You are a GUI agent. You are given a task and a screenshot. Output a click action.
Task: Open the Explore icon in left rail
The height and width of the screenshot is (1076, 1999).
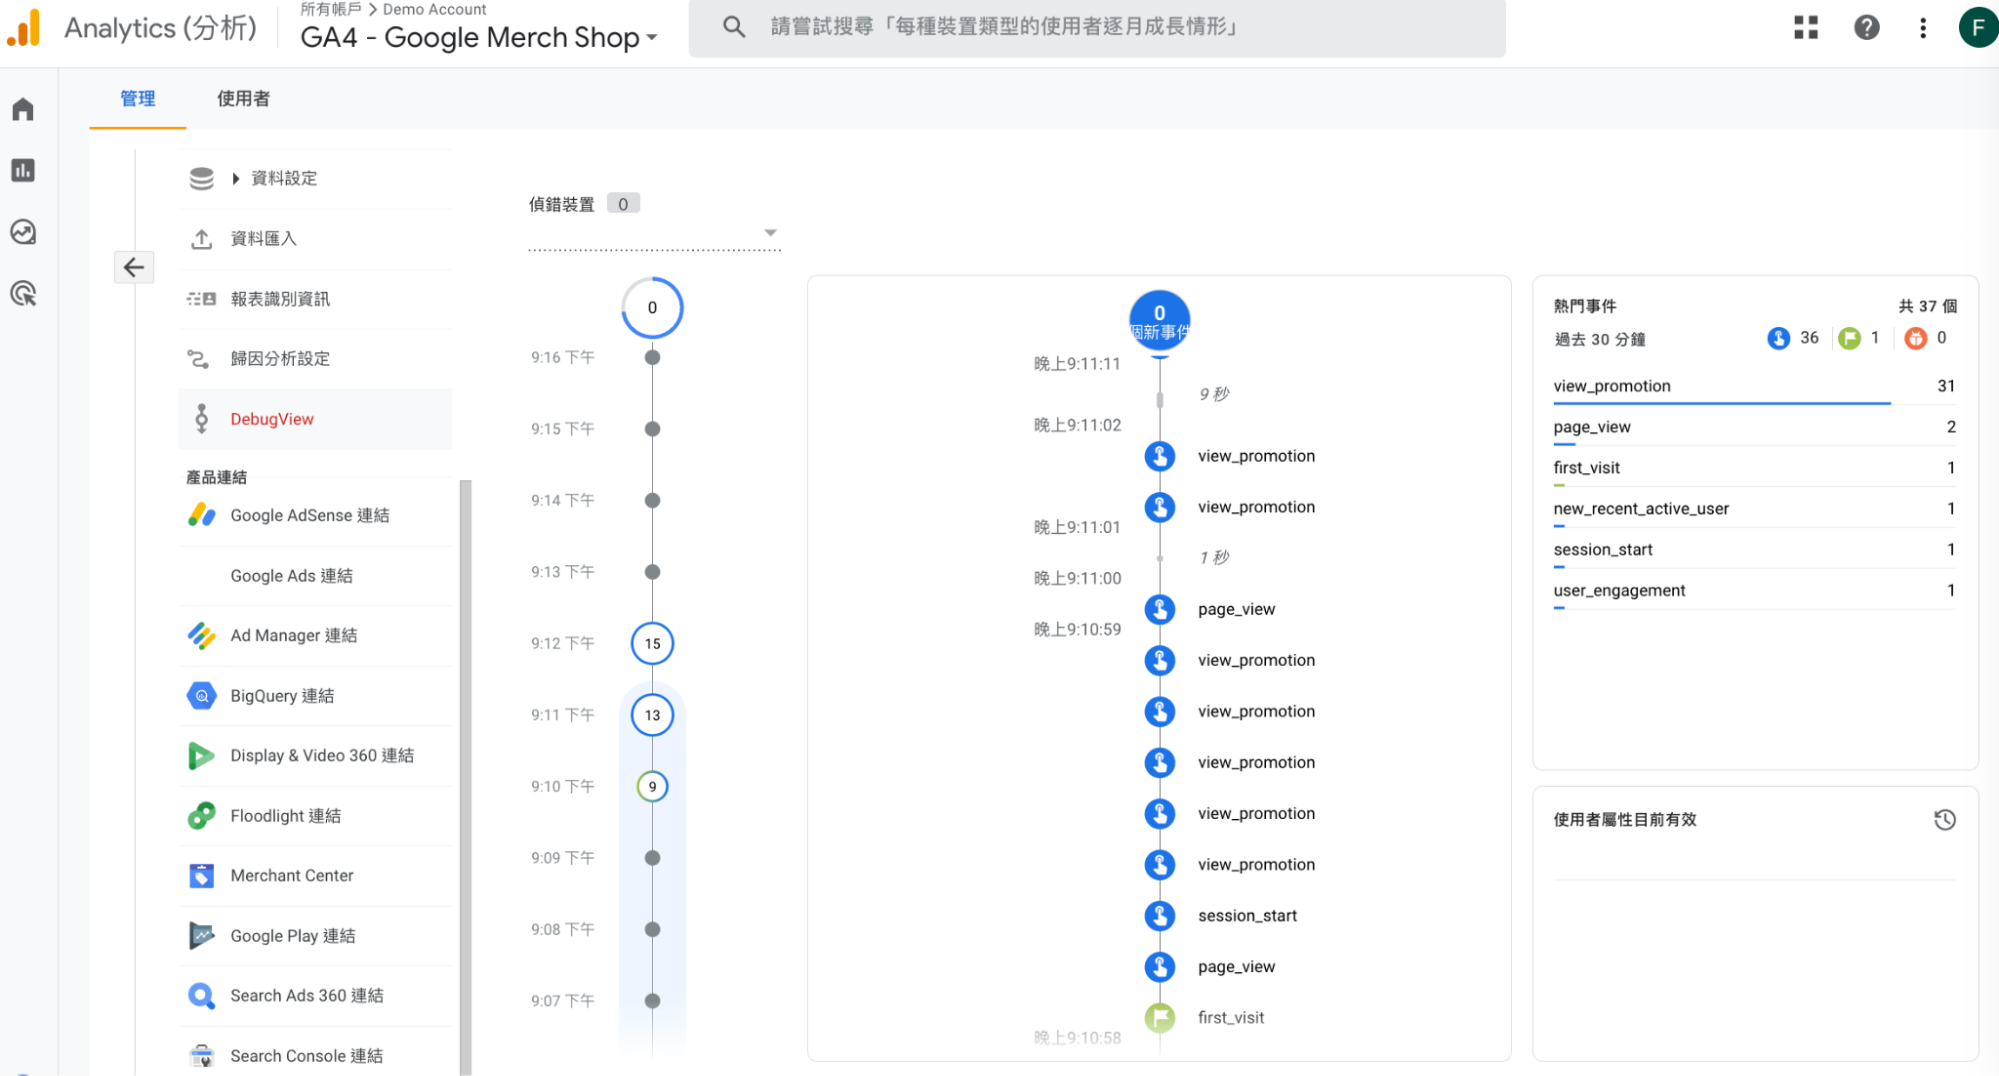(23, 232)
